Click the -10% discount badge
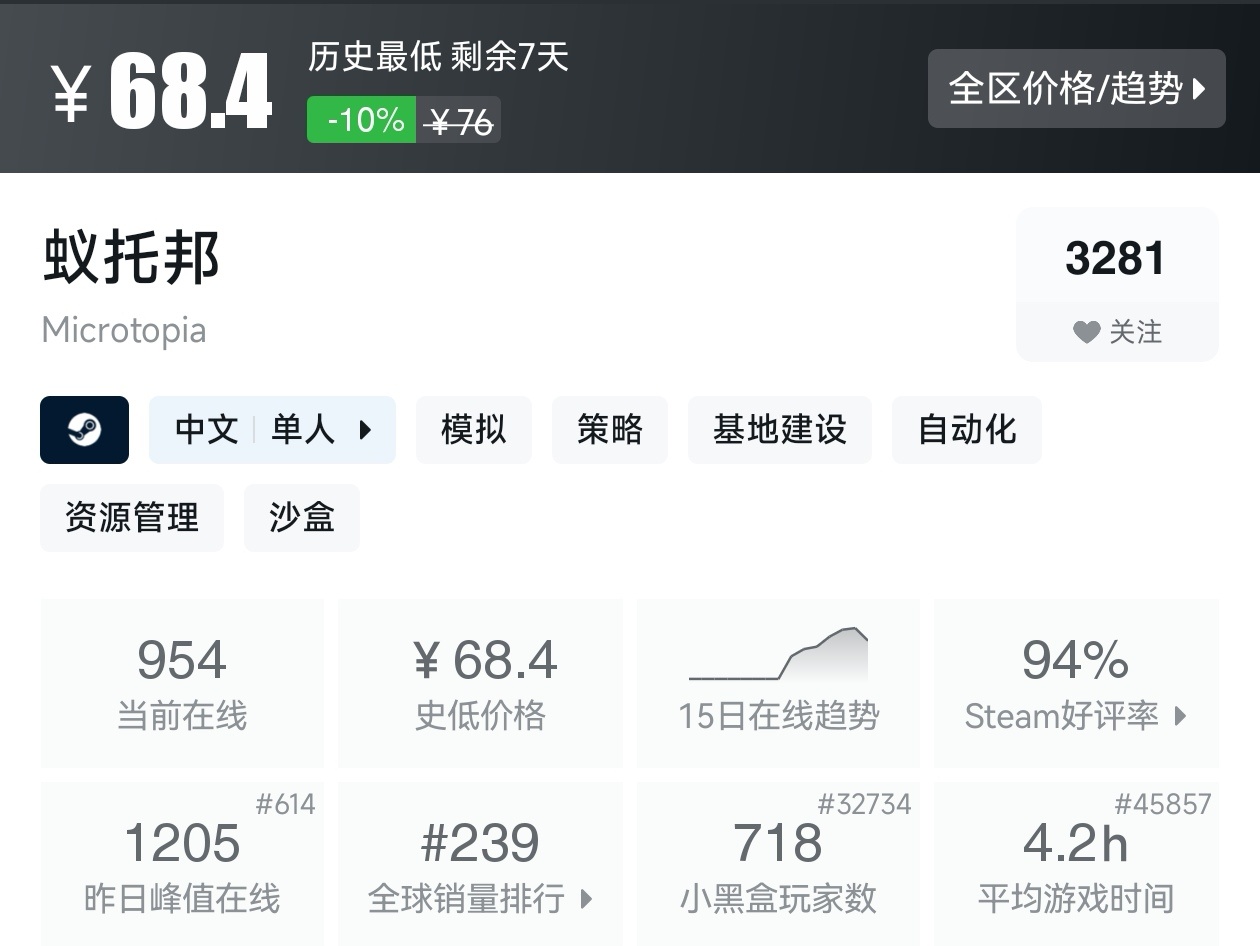 [x=361, y=119]
